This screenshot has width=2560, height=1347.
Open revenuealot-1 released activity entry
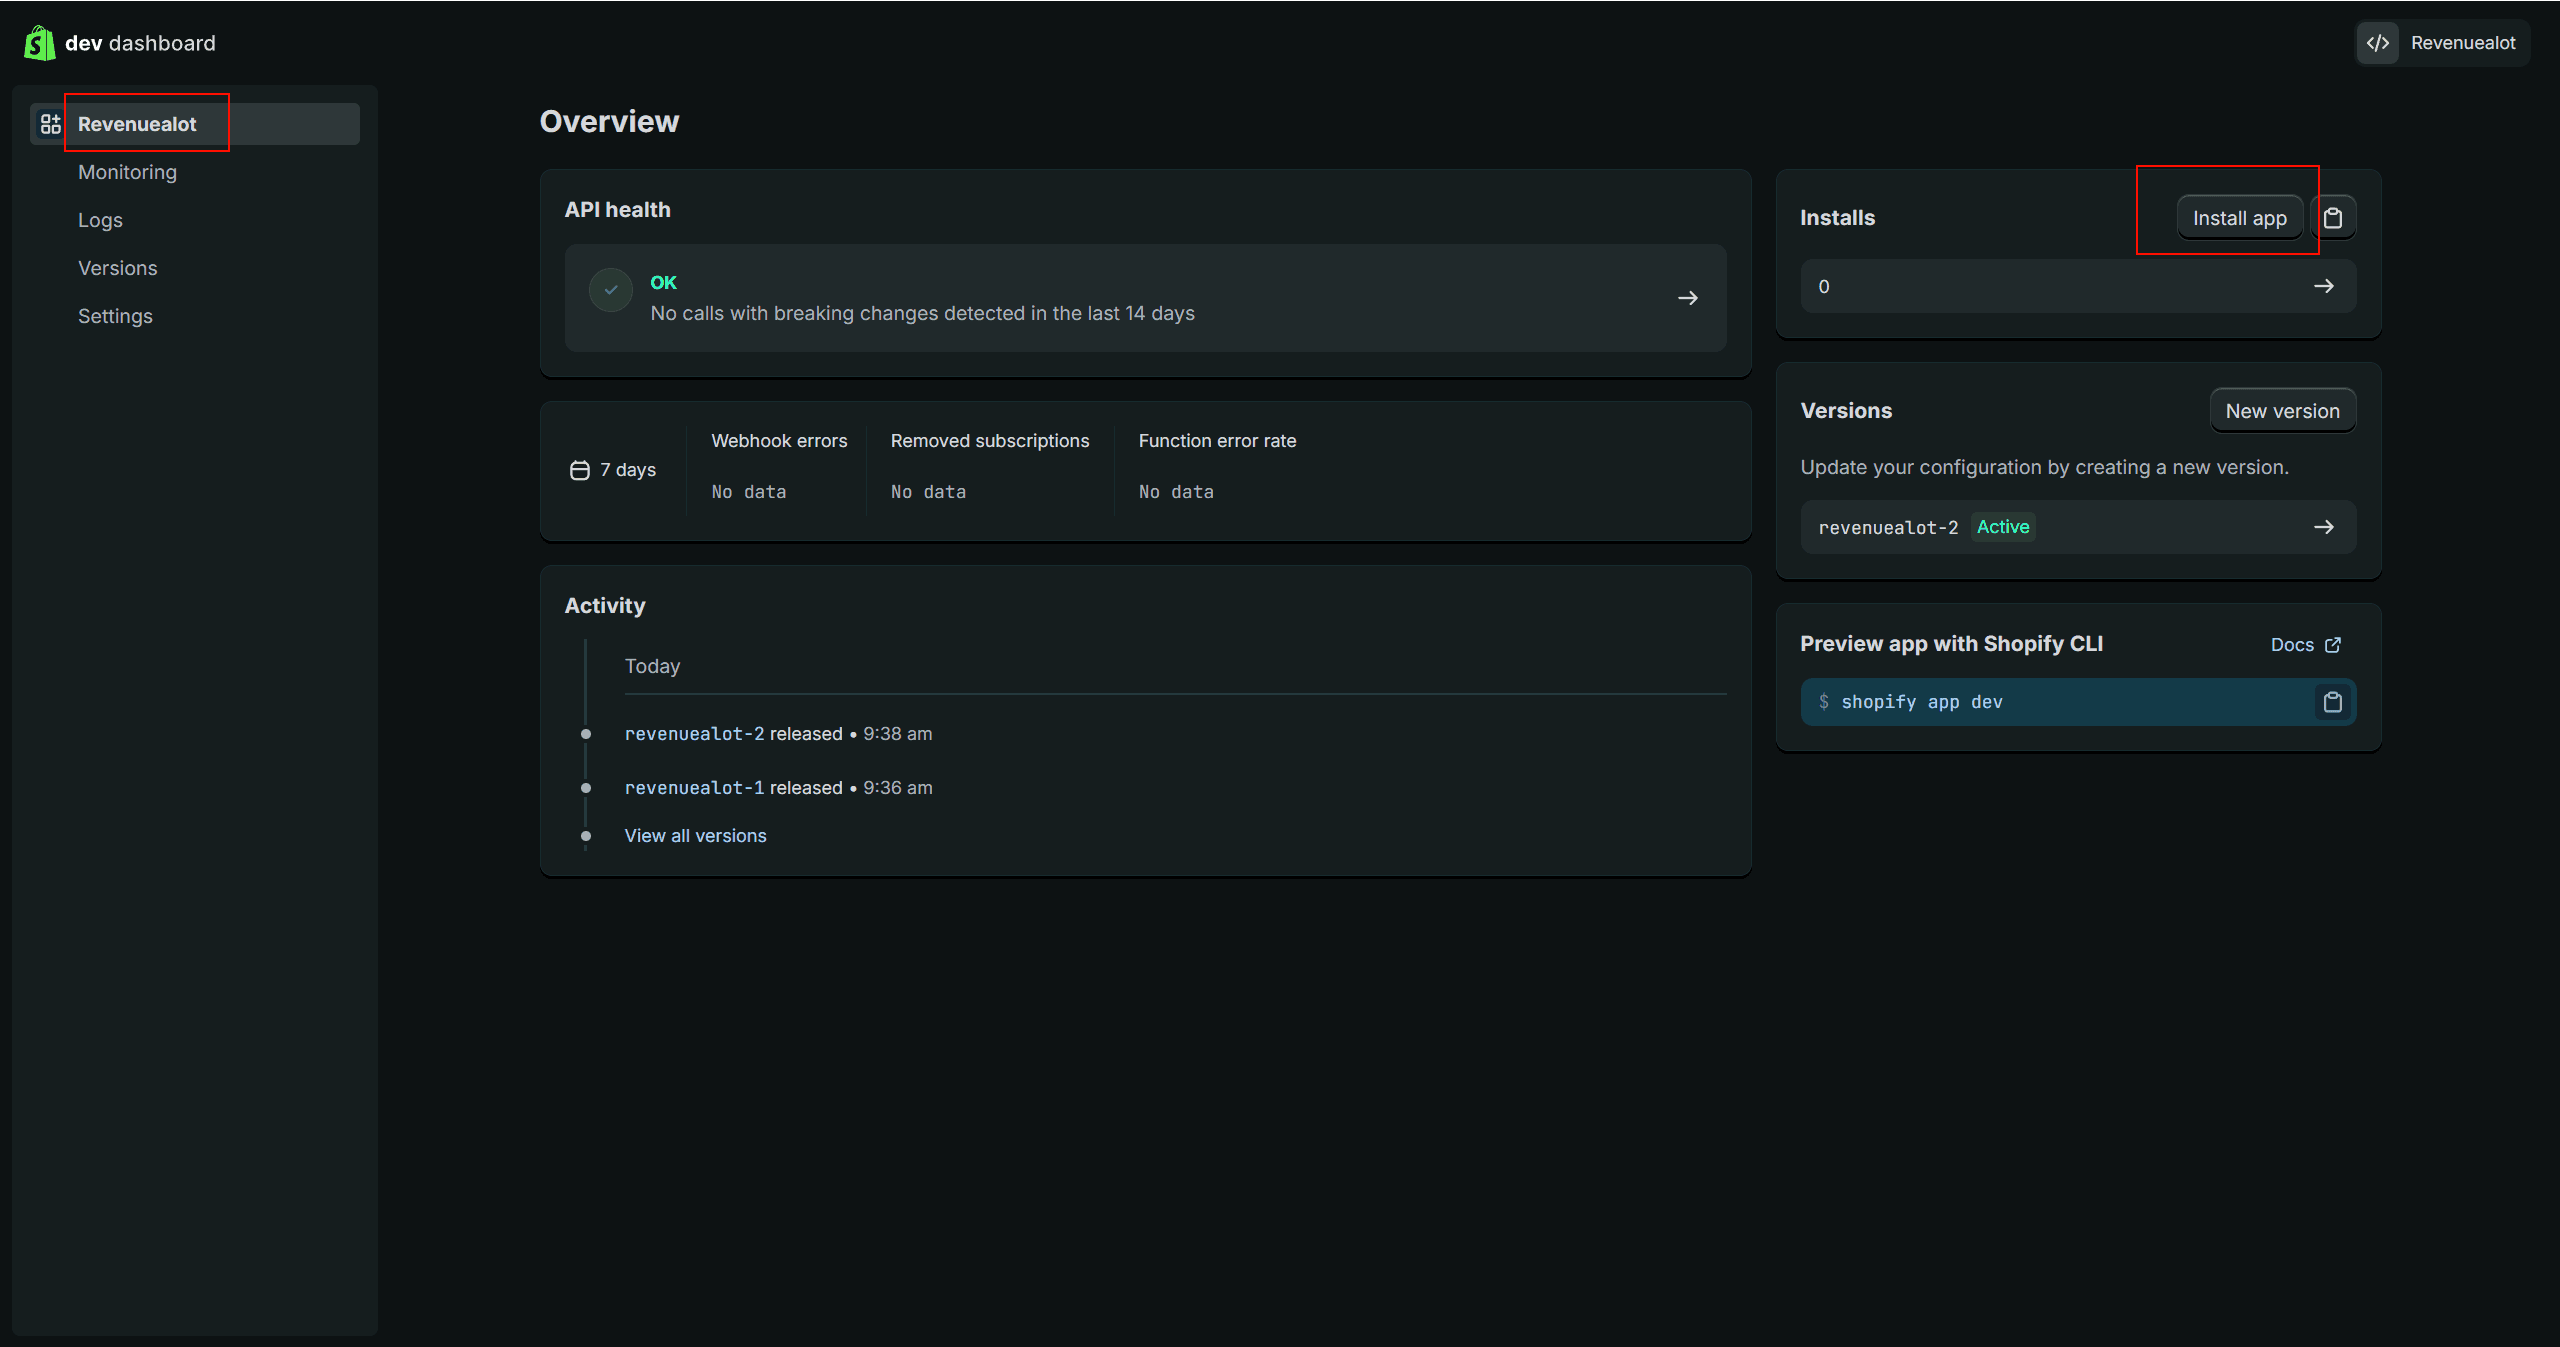tap(693, 788)
